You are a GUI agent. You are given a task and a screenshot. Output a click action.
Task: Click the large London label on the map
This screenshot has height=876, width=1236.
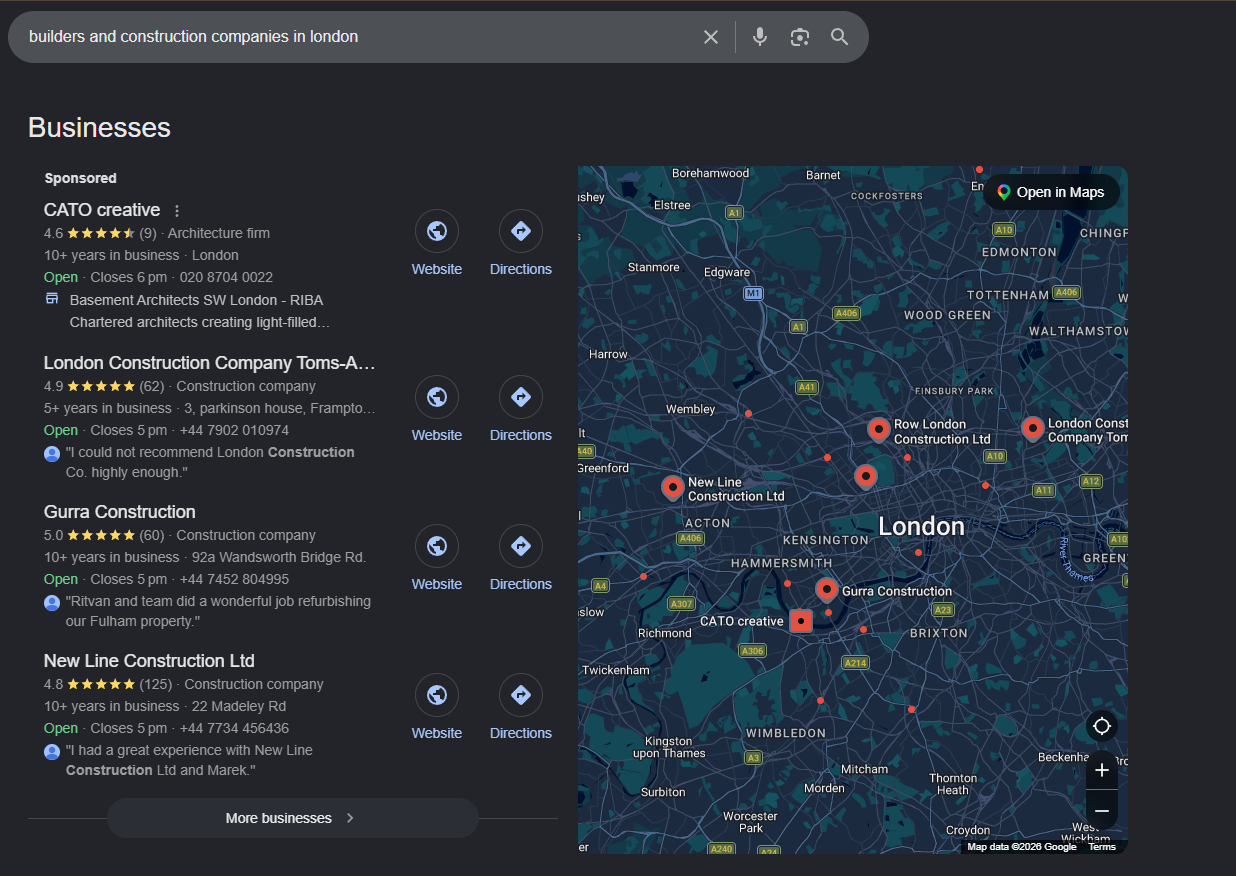coord(921,526)
